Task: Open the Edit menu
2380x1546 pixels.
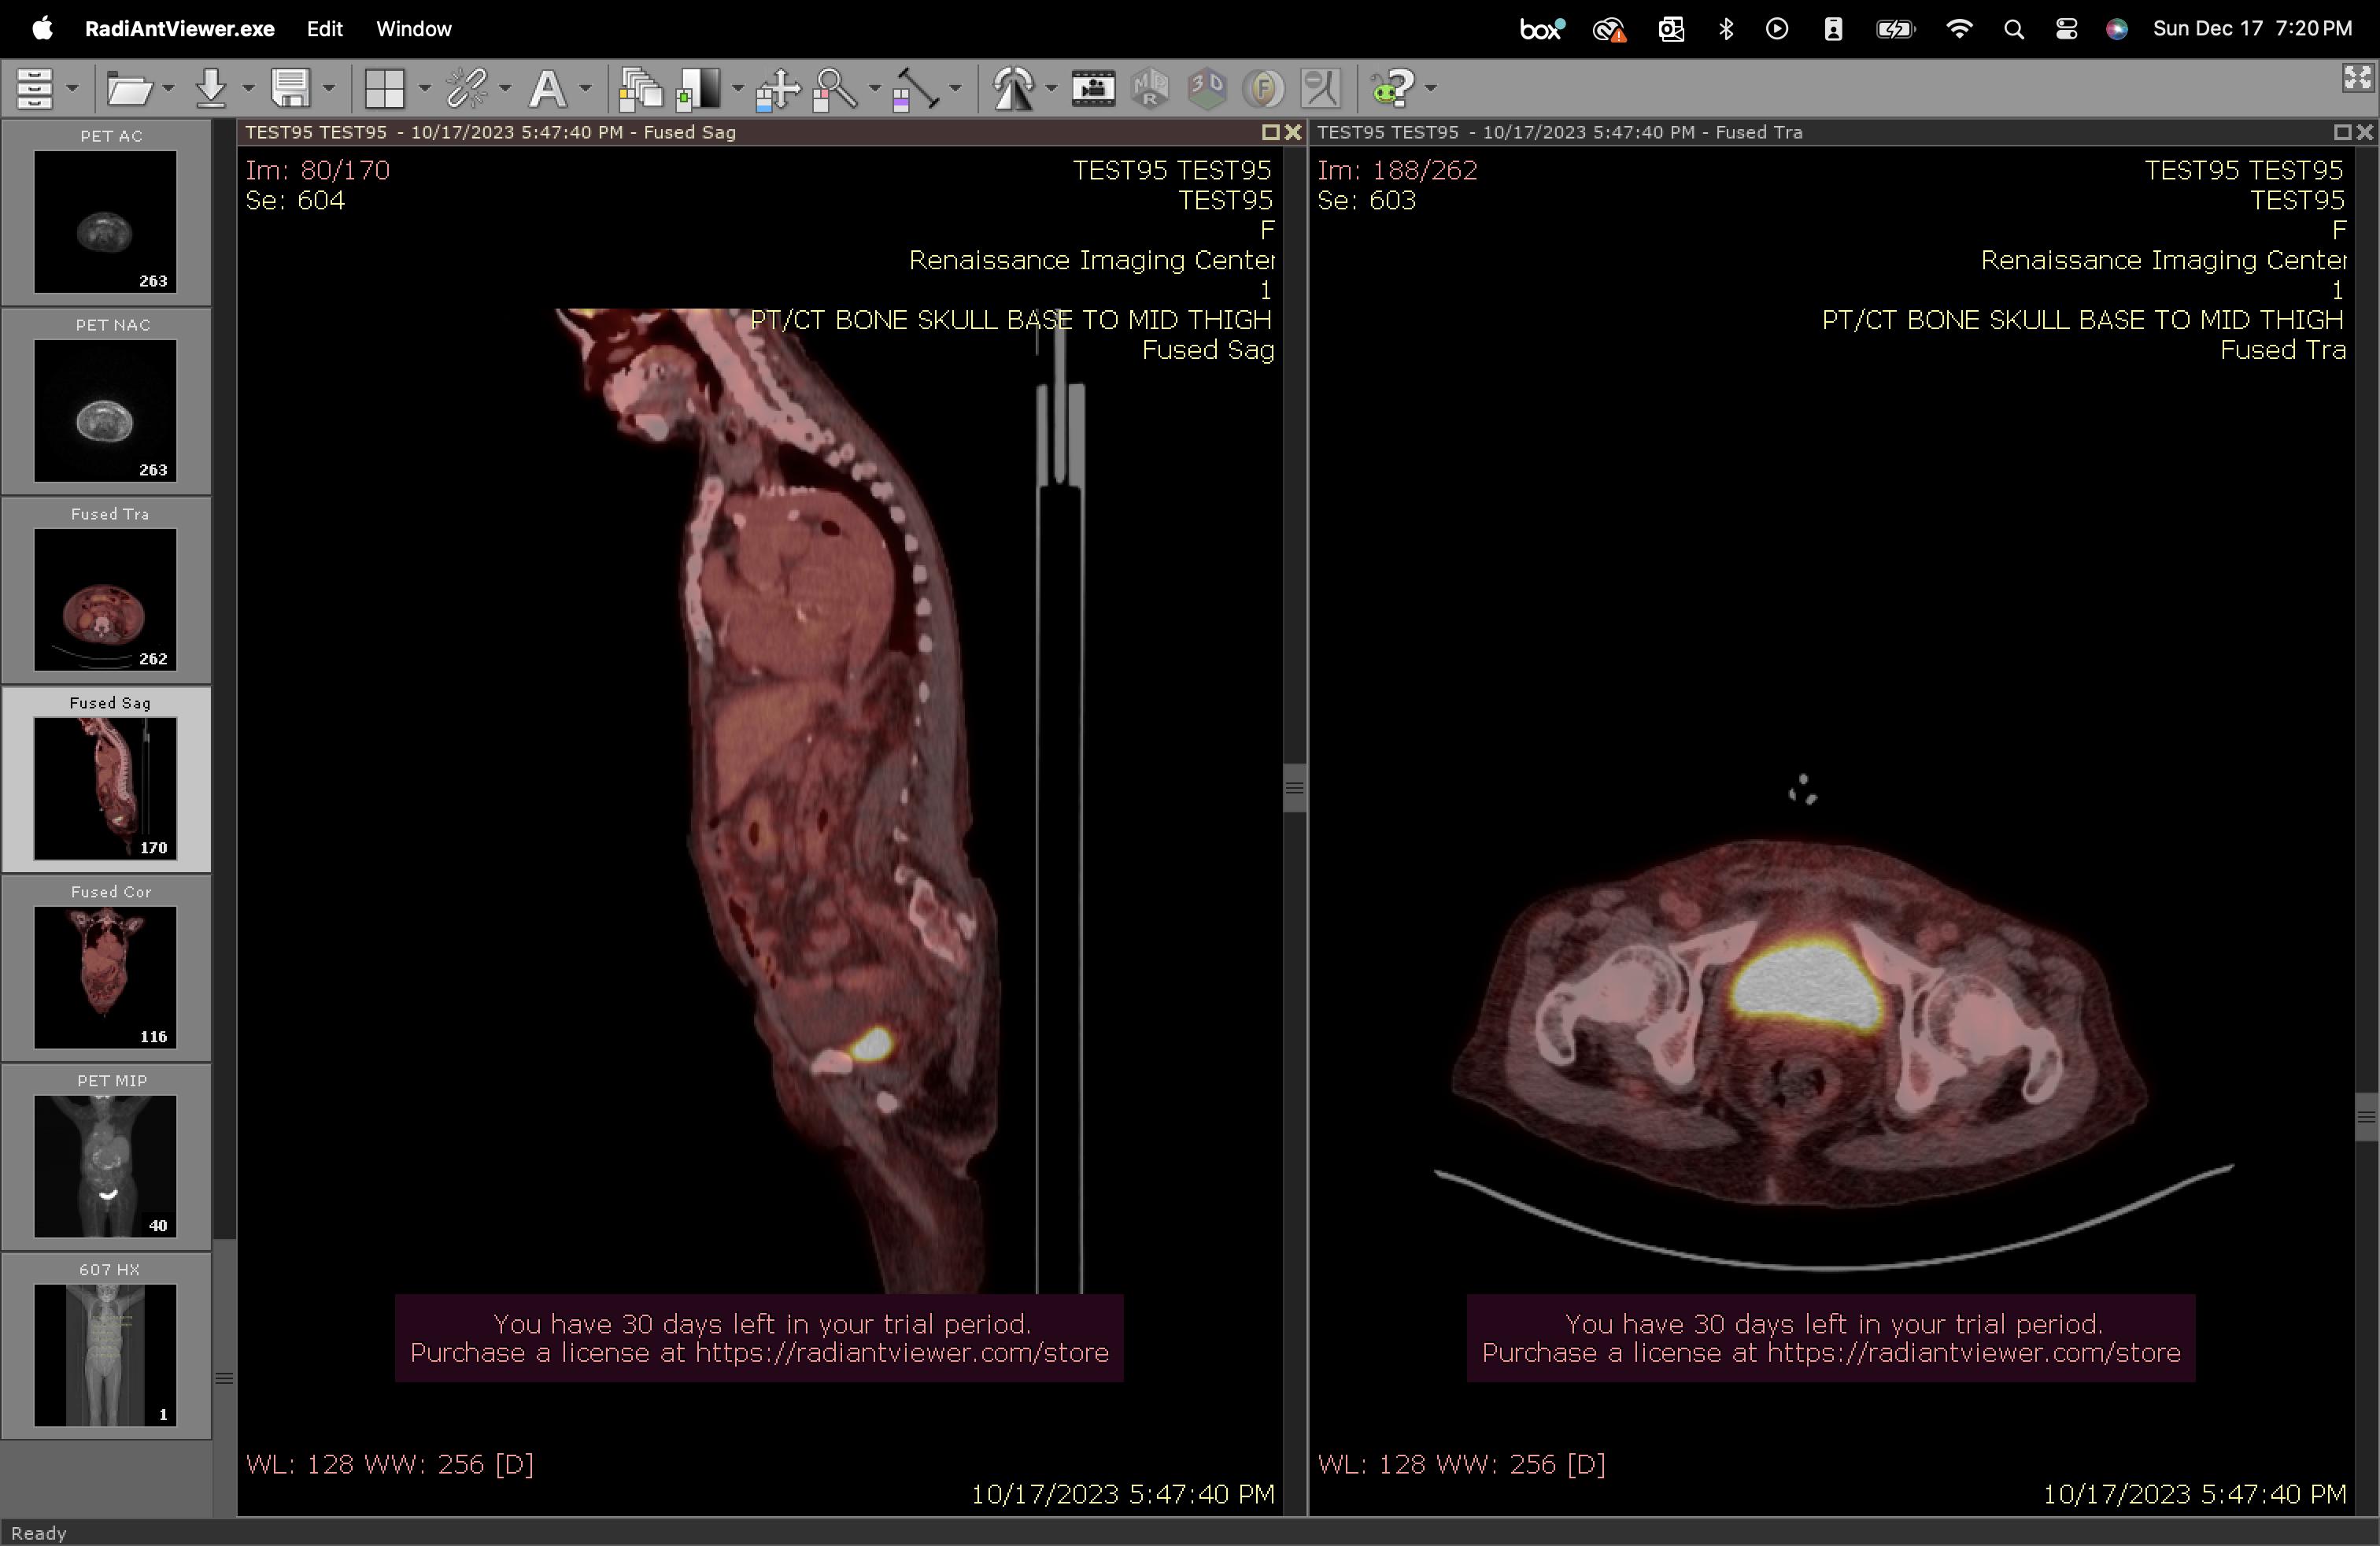Action: point(325,29)
